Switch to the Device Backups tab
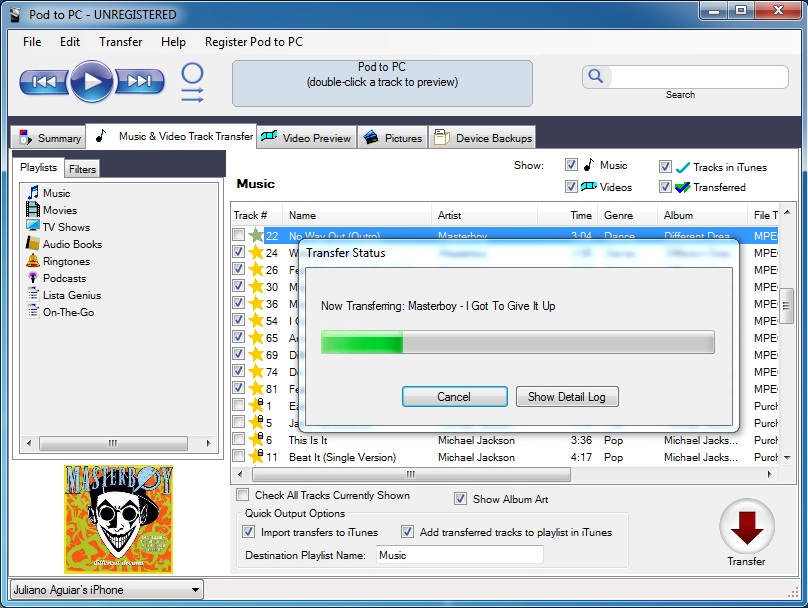 tap(482, 138)
